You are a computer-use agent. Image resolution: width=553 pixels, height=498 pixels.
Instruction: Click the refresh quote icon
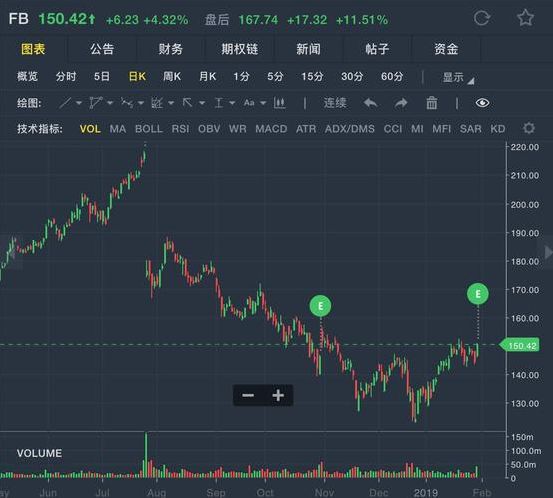pos(482,18)
